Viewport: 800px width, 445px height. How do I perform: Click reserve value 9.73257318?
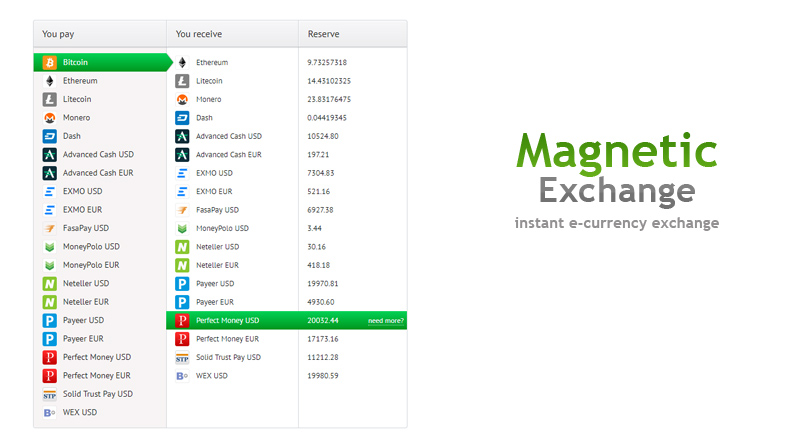327,62
